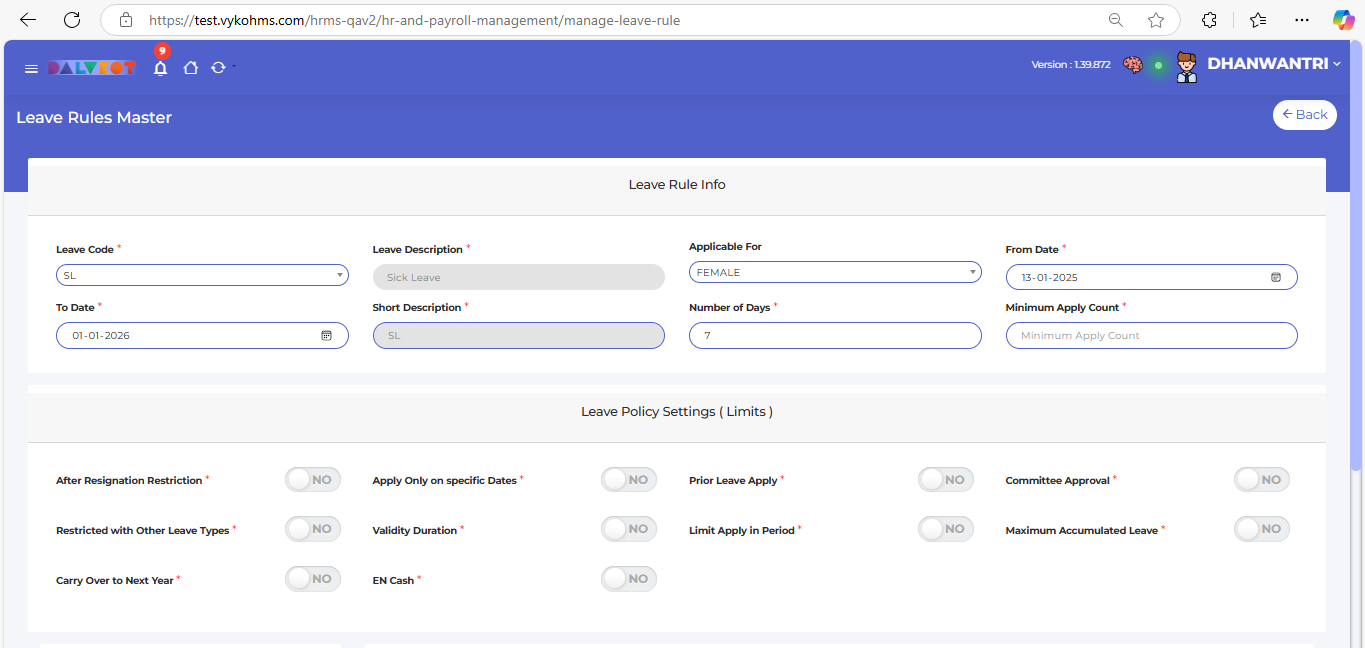Click the user avatar icon
1365x648 pixels.
point(1187,67)
